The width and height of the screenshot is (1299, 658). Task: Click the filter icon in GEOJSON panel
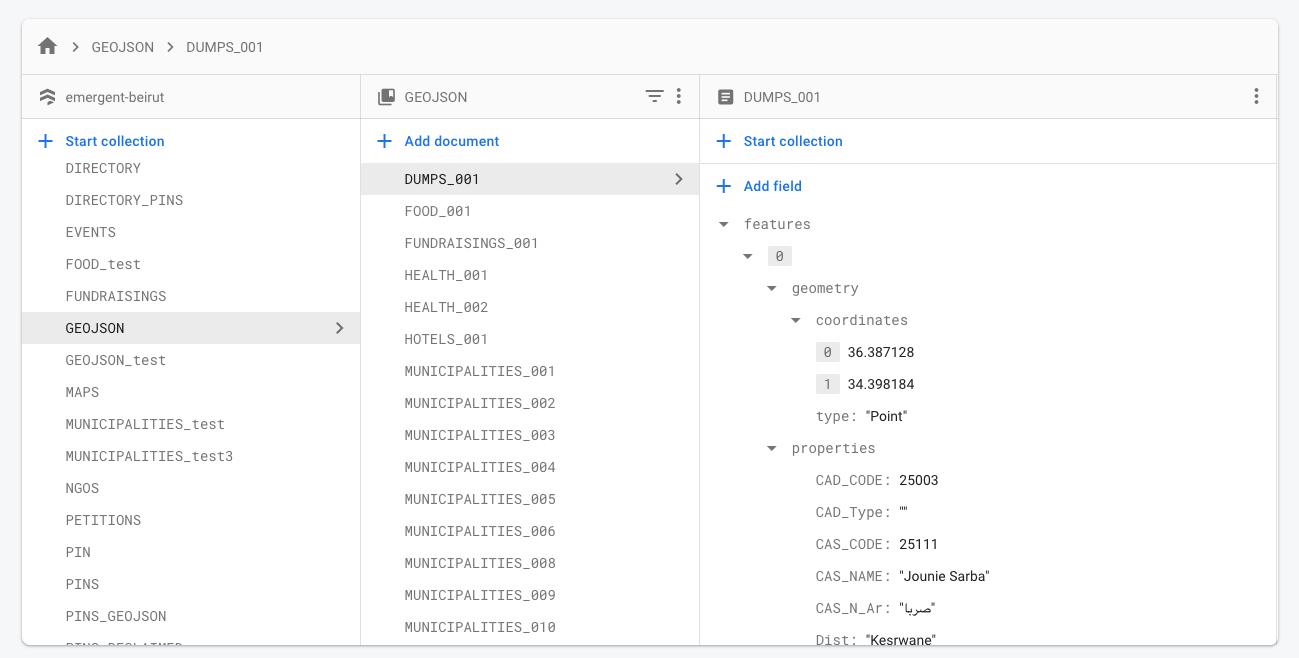(x=654, y=96)
